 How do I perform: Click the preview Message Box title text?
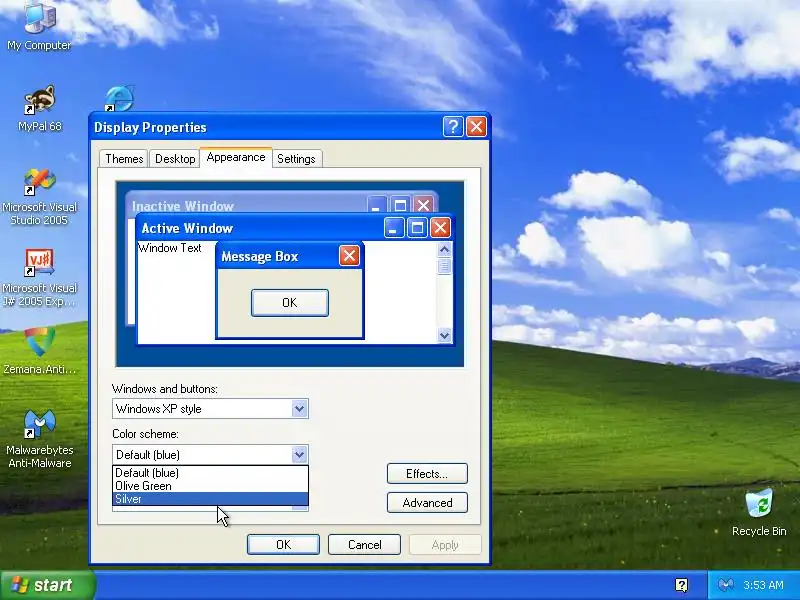tap(259, 256)
